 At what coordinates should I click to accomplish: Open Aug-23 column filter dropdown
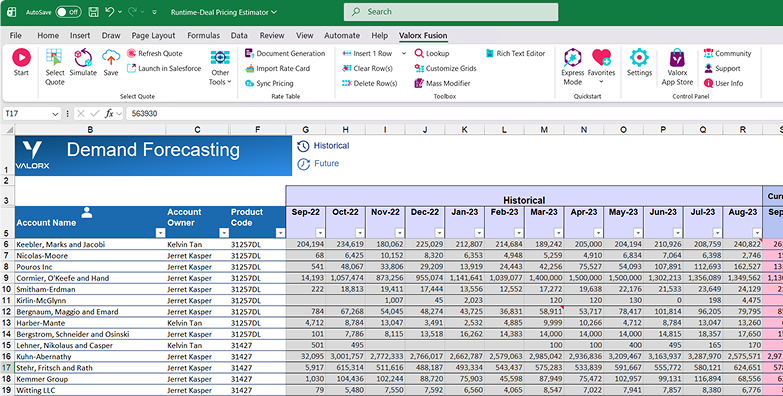(757, 233)
